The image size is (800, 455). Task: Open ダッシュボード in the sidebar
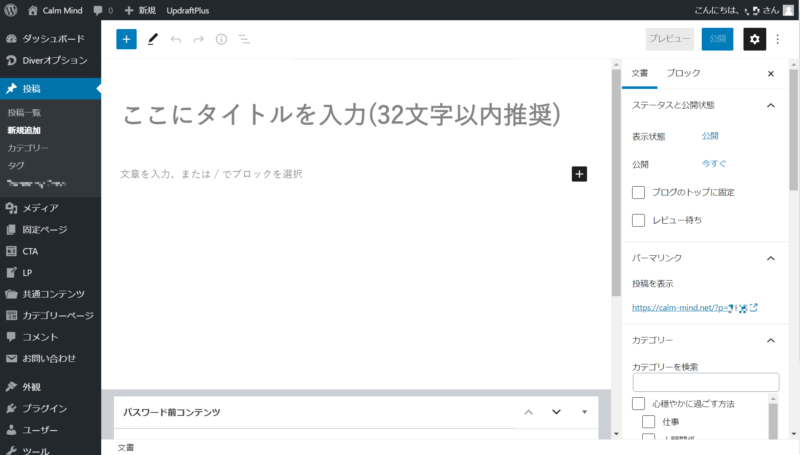click(51, 39)
